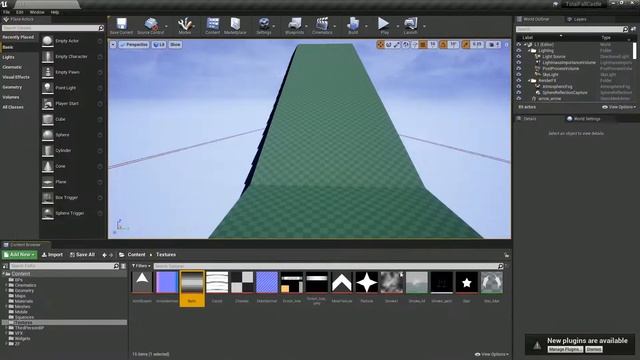640x360 pixels.
Task: Select the Plane primitive icon
Action: pos(48,182)
